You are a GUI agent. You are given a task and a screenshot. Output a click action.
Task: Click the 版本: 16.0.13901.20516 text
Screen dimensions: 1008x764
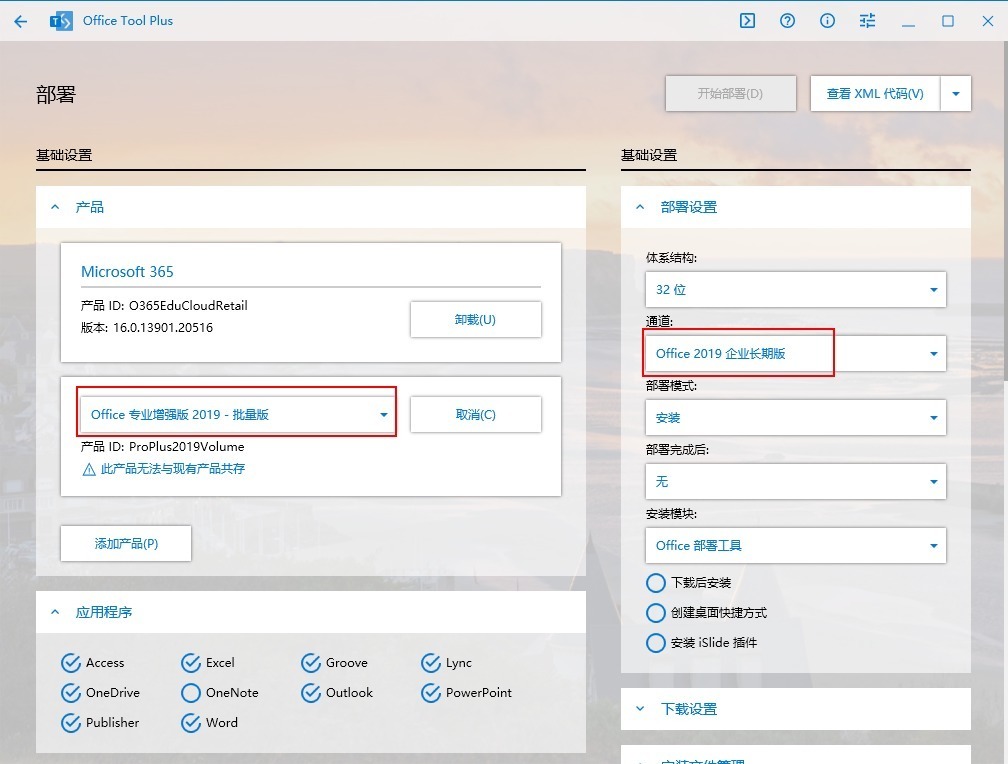pyautogui.click(x=147, y=327)
